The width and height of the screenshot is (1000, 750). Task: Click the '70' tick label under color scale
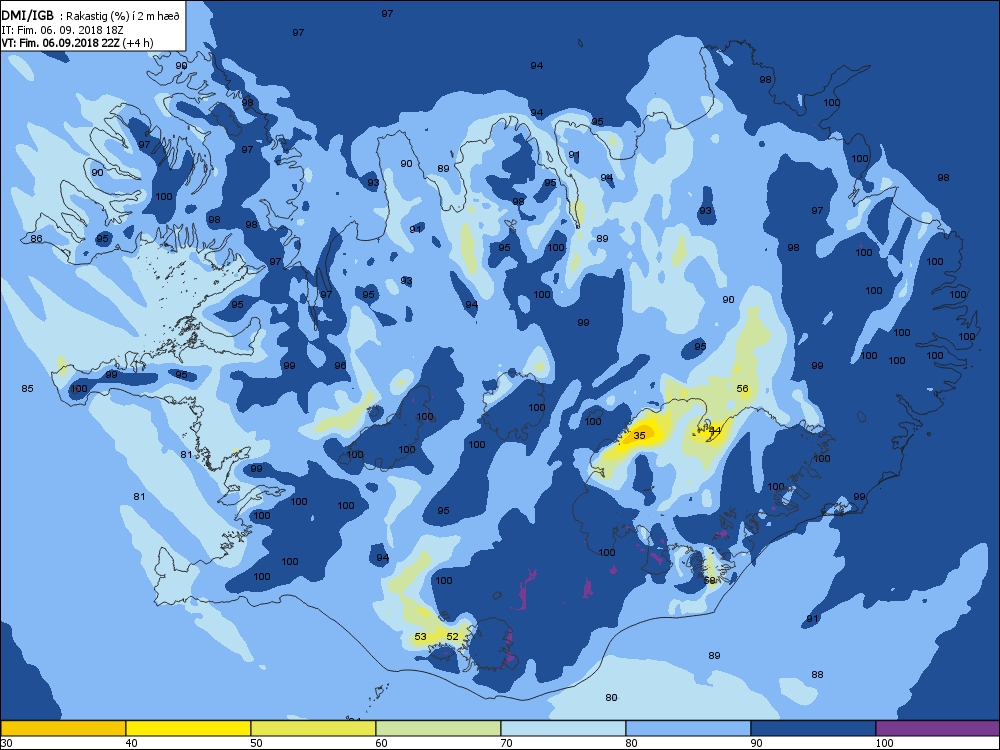[506, 743]
